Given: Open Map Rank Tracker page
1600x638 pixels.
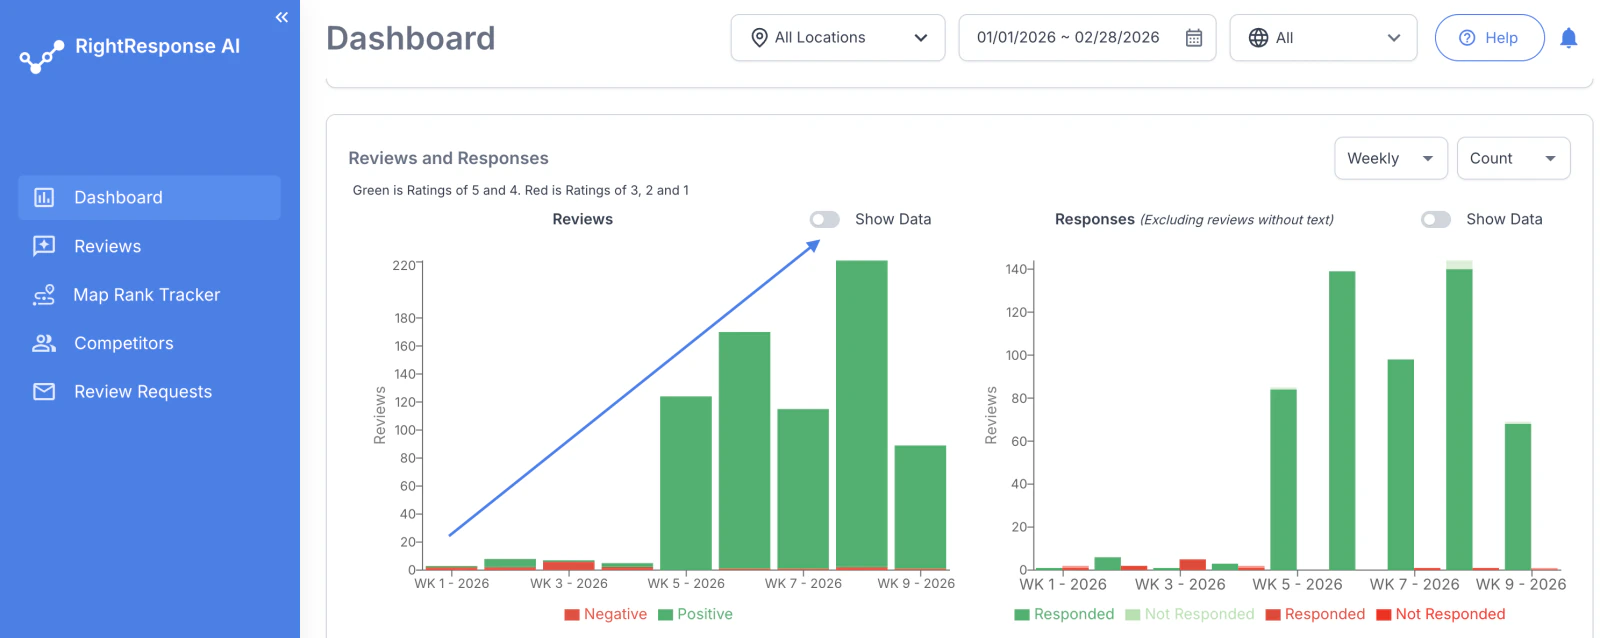Looking at the screenshot, I should coord(149,295).
